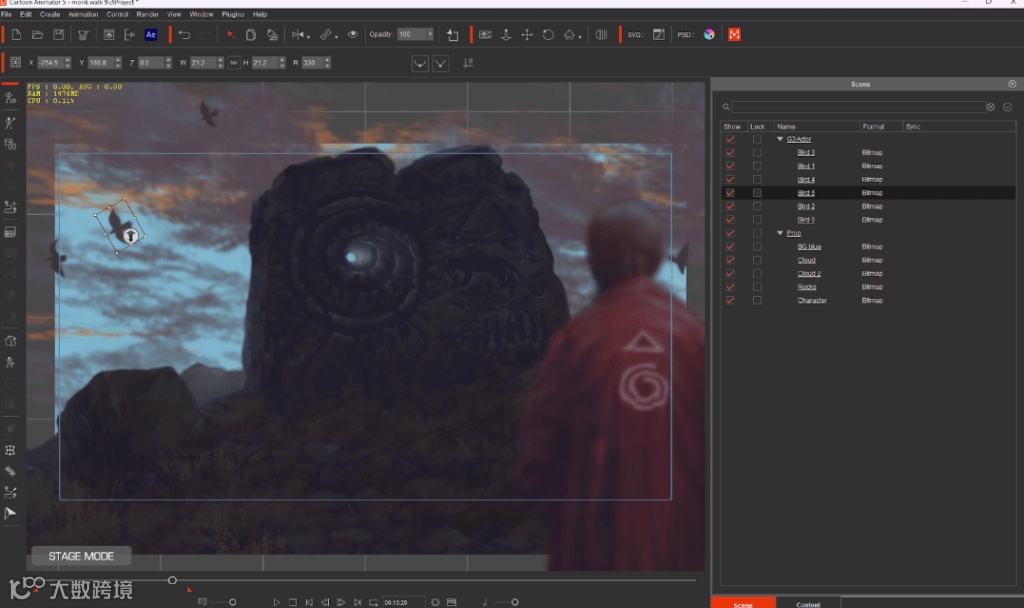Click the preview render icon

[109, 35]
